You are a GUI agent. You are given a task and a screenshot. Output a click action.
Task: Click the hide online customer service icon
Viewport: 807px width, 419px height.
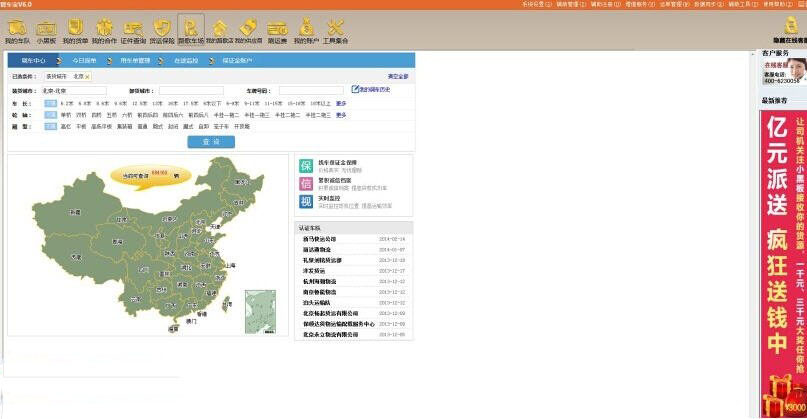(791, 30)
